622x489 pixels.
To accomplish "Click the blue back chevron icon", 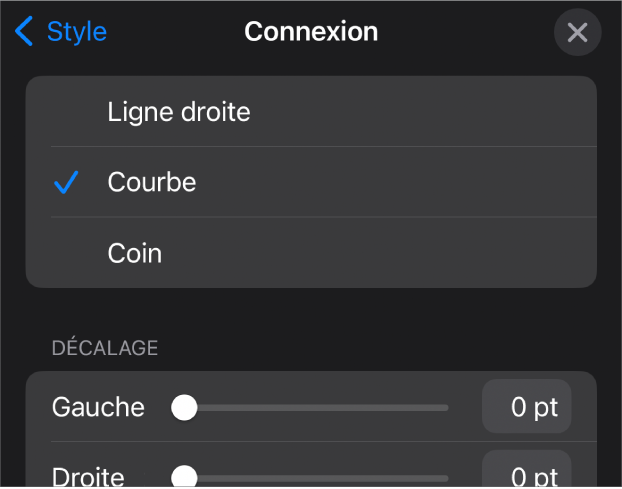I will pos(24,32).
